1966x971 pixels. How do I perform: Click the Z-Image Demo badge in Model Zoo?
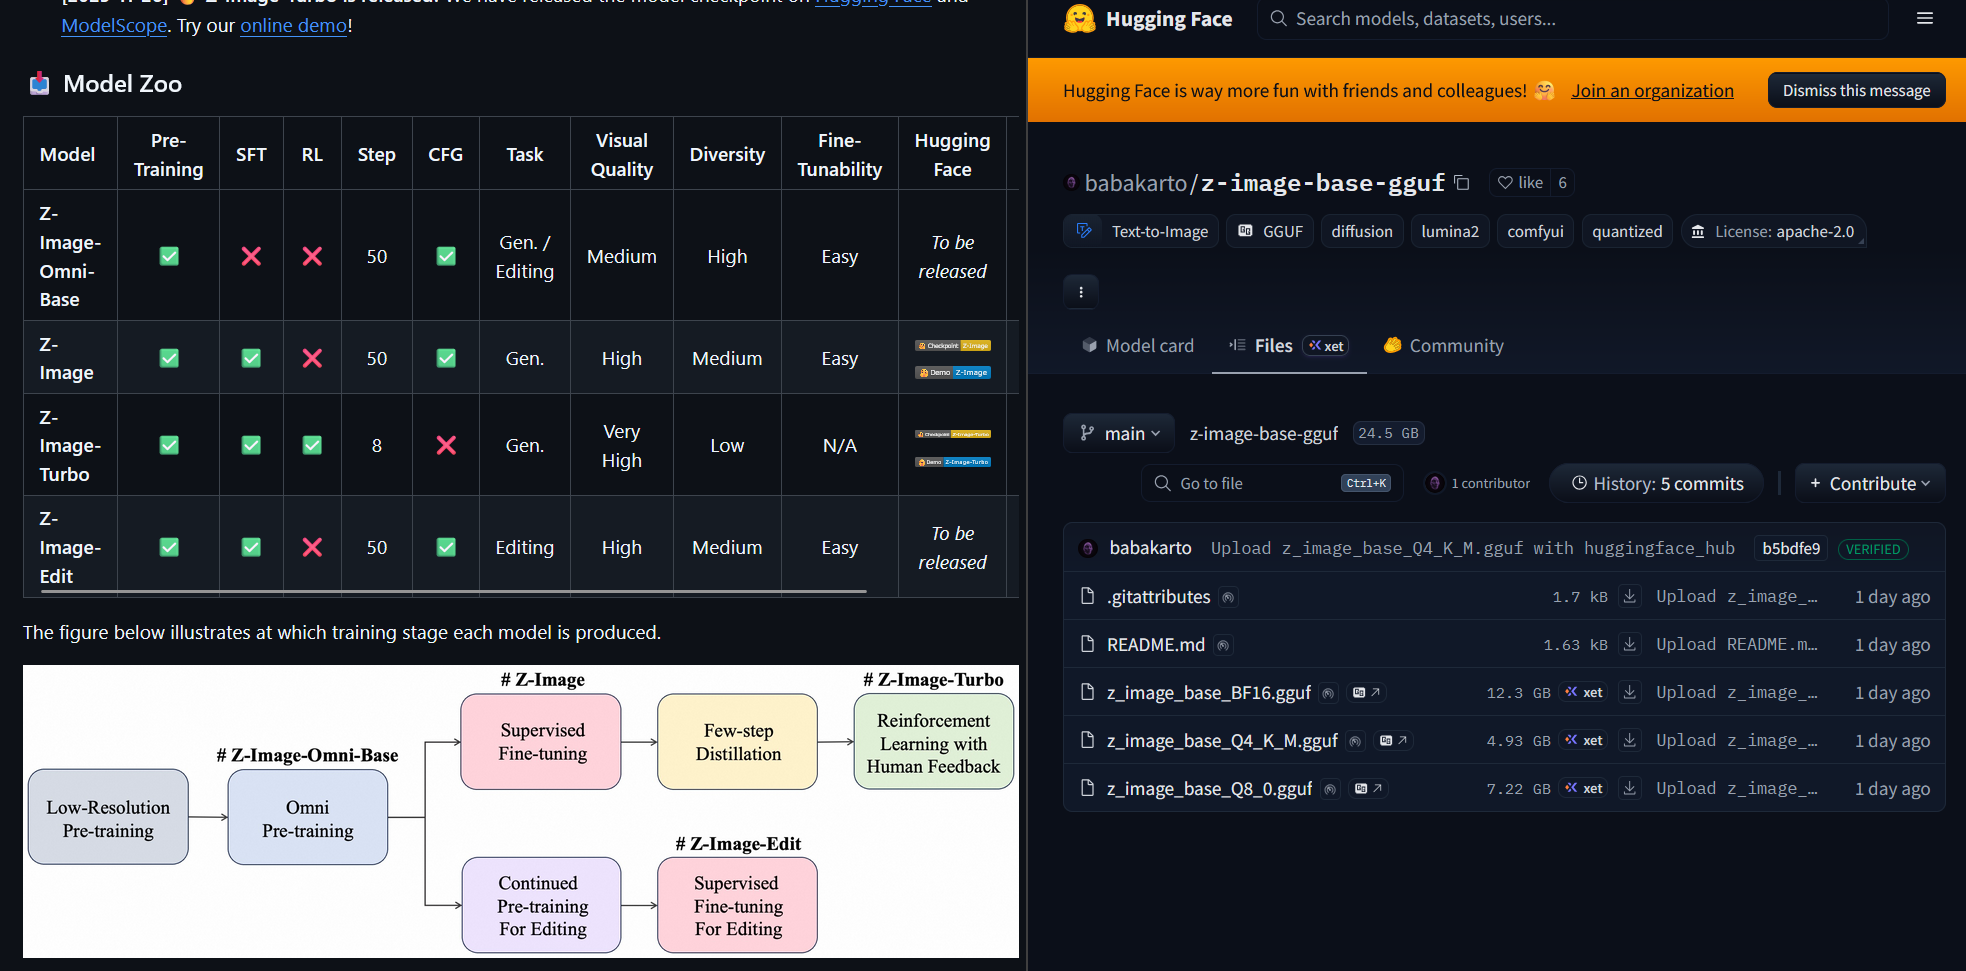pyautogui.click(x=953, y=372)
